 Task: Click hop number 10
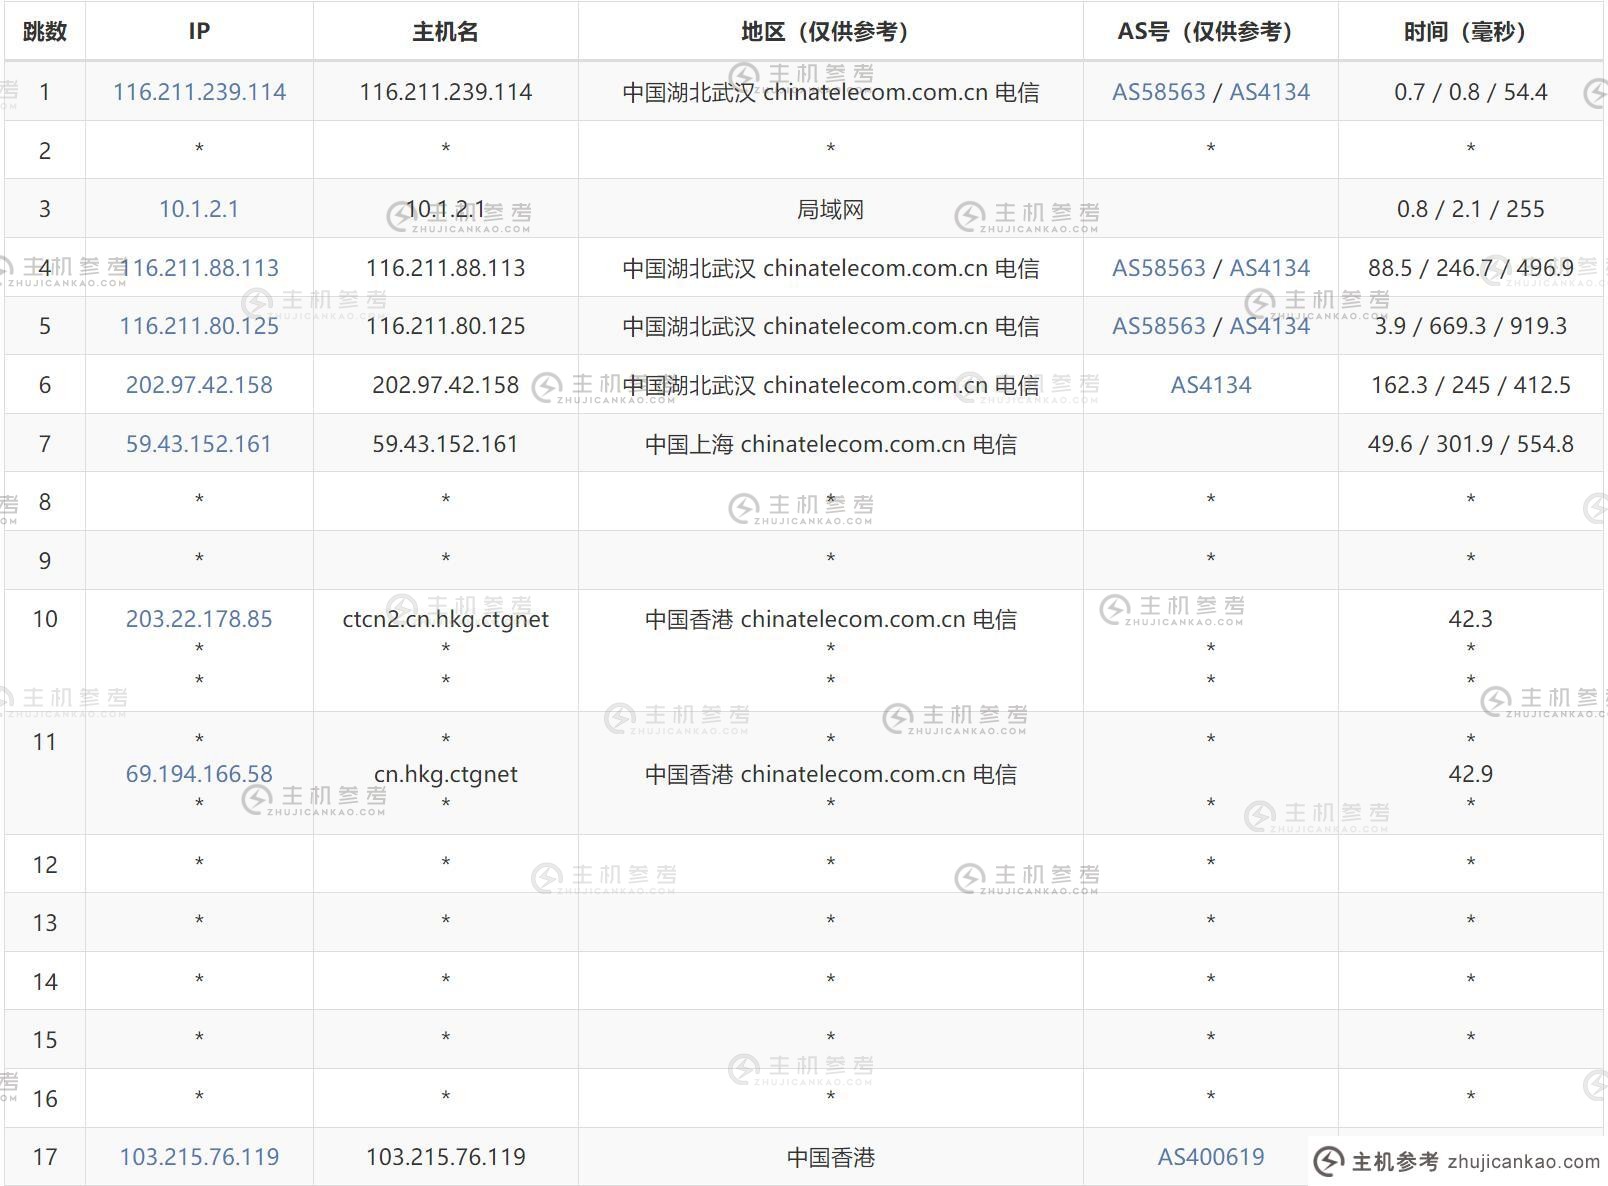tap(45, 619)
